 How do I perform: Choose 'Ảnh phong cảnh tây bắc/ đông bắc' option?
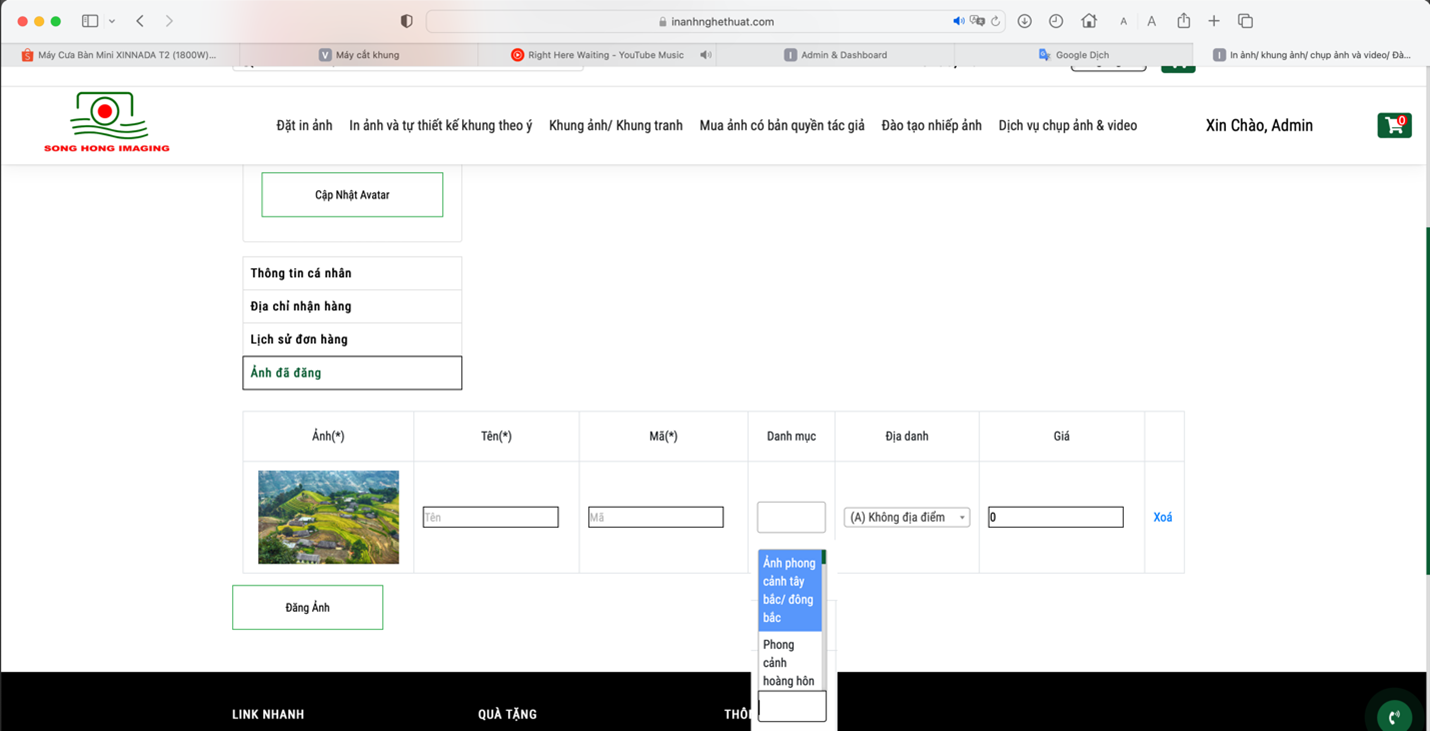789,590
